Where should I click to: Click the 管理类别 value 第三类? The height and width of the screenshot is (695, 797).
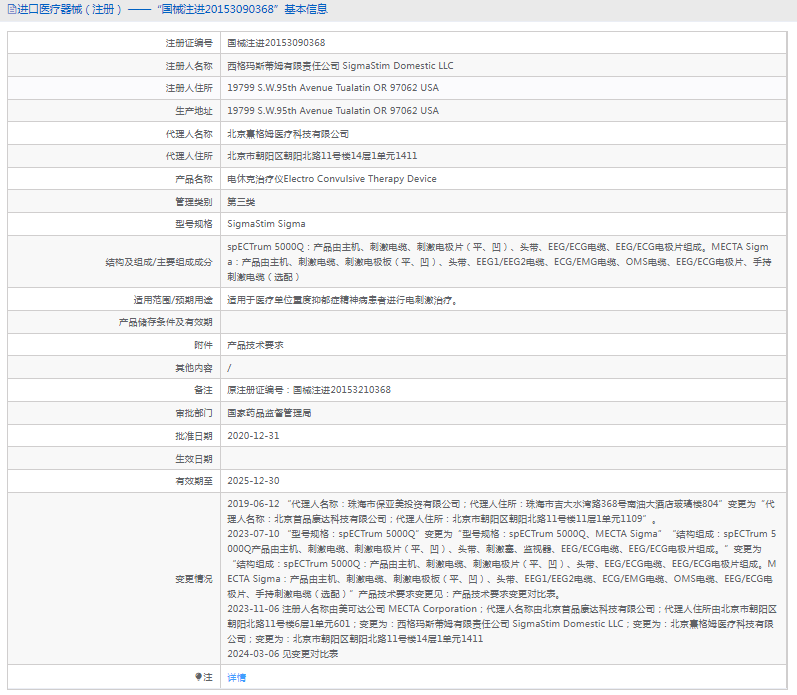[241, 202]
